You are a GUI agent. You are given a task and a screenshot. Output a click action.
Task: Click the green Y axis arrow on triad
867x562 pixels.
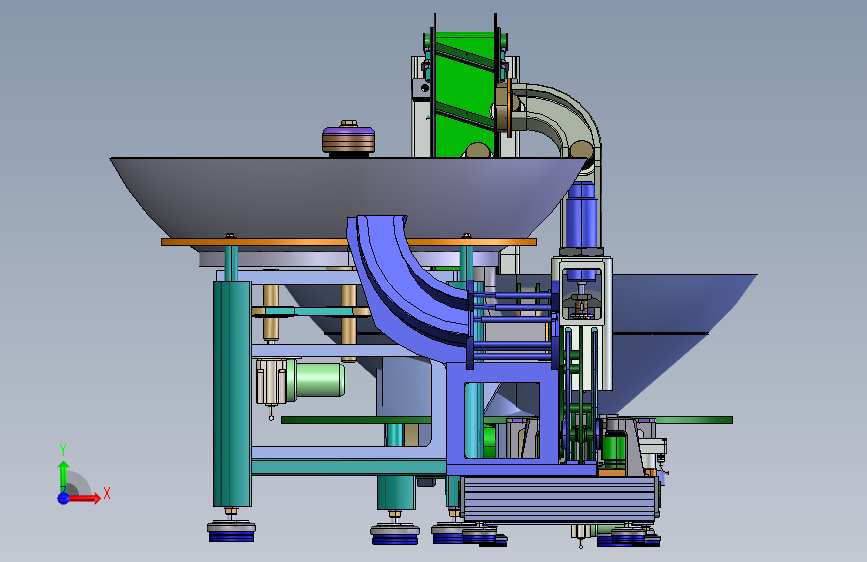[x=64, y=476]
